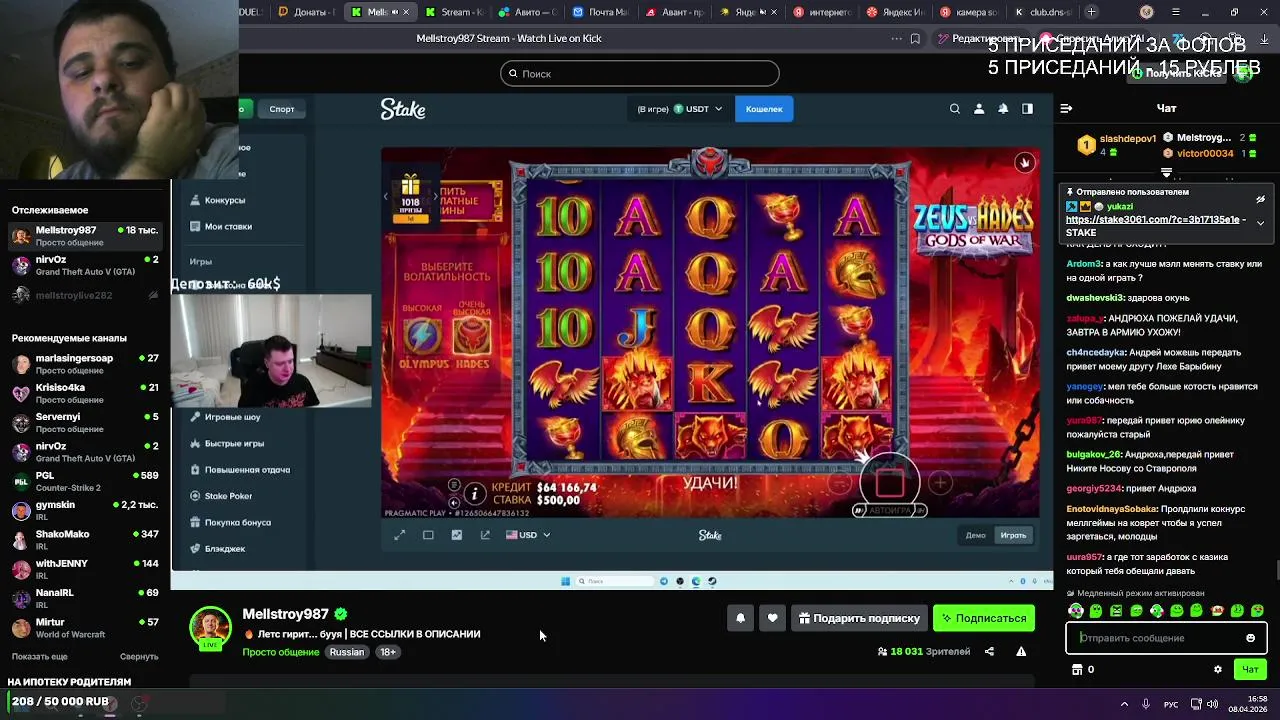
Task: Unpin the pinned chat message icon
Action: click(1260, 199)
